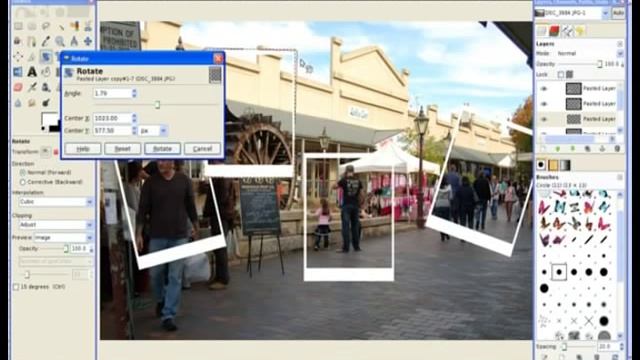Toggle lock pixels checkbox in Layers

pyautogui.click(x=561, y=75)
